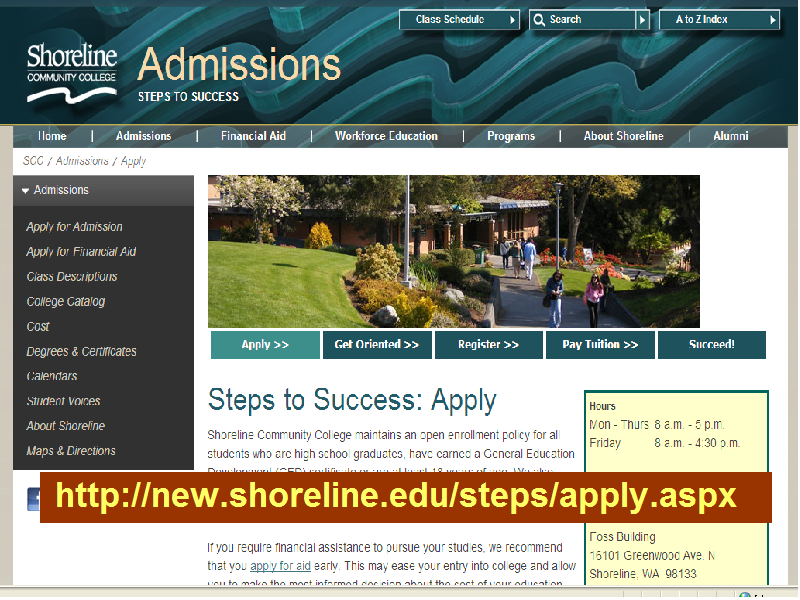Open Degrees & Certificates in the sidebar
This screenshot has height=600, width=800.
[82, 352]
